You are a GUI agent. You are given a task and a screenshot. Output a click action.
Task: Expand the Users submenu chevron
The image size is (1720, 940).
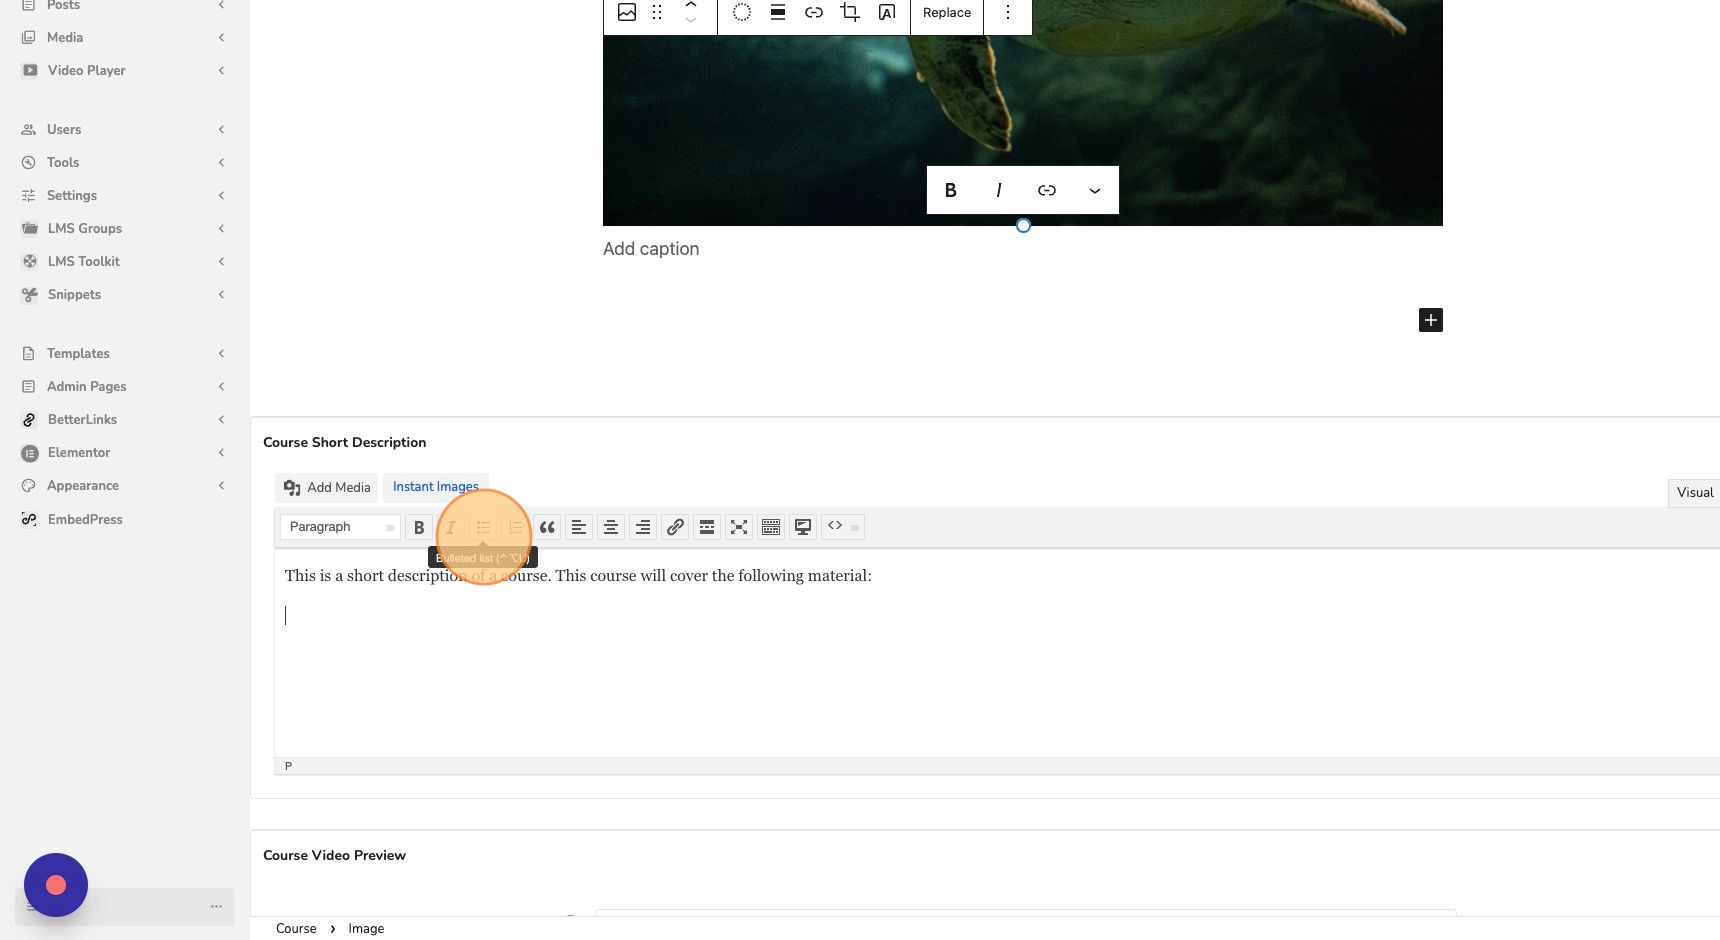pos(221,129)
